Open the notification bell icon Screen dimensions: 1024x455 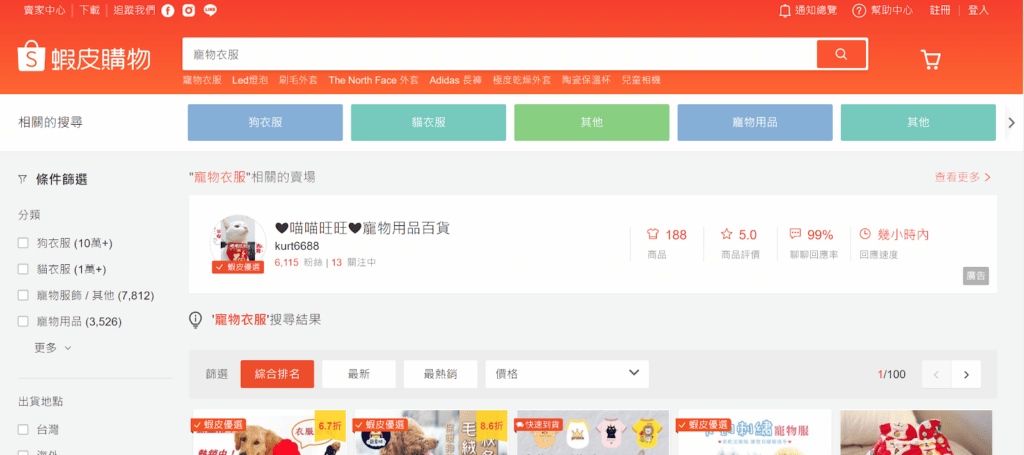coord(785,11)
